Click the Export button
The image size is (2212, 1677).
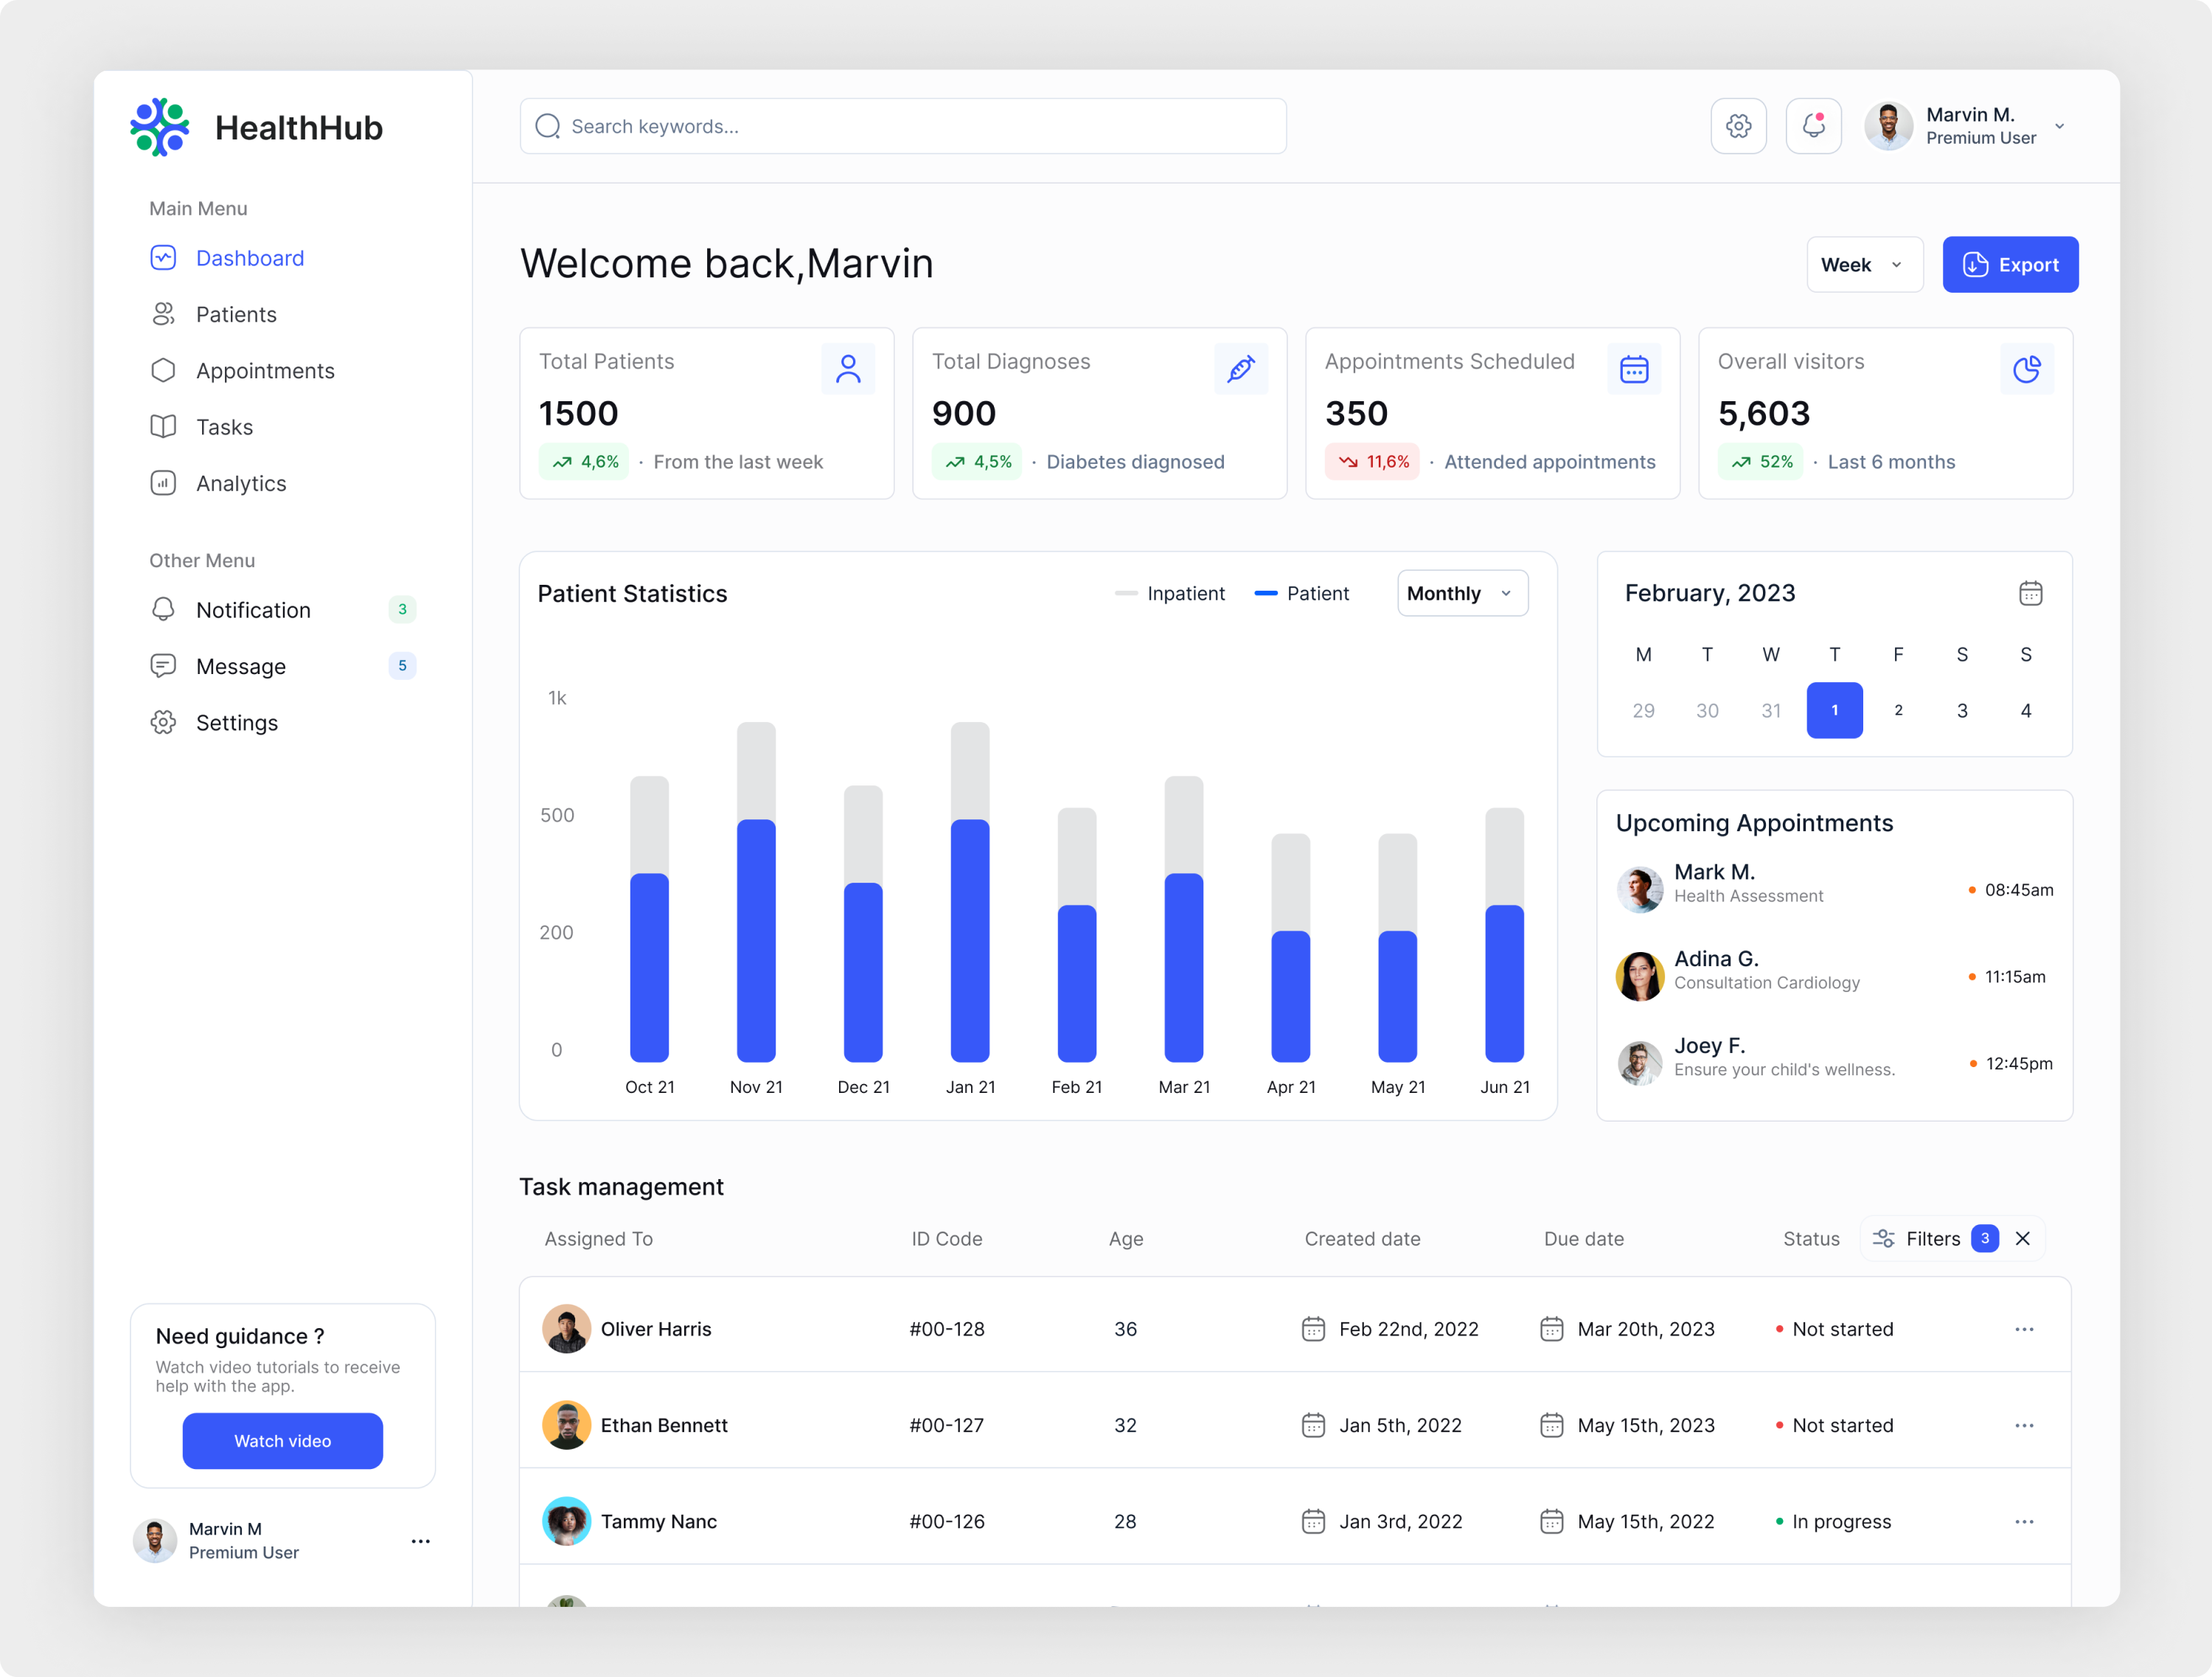2010,264
